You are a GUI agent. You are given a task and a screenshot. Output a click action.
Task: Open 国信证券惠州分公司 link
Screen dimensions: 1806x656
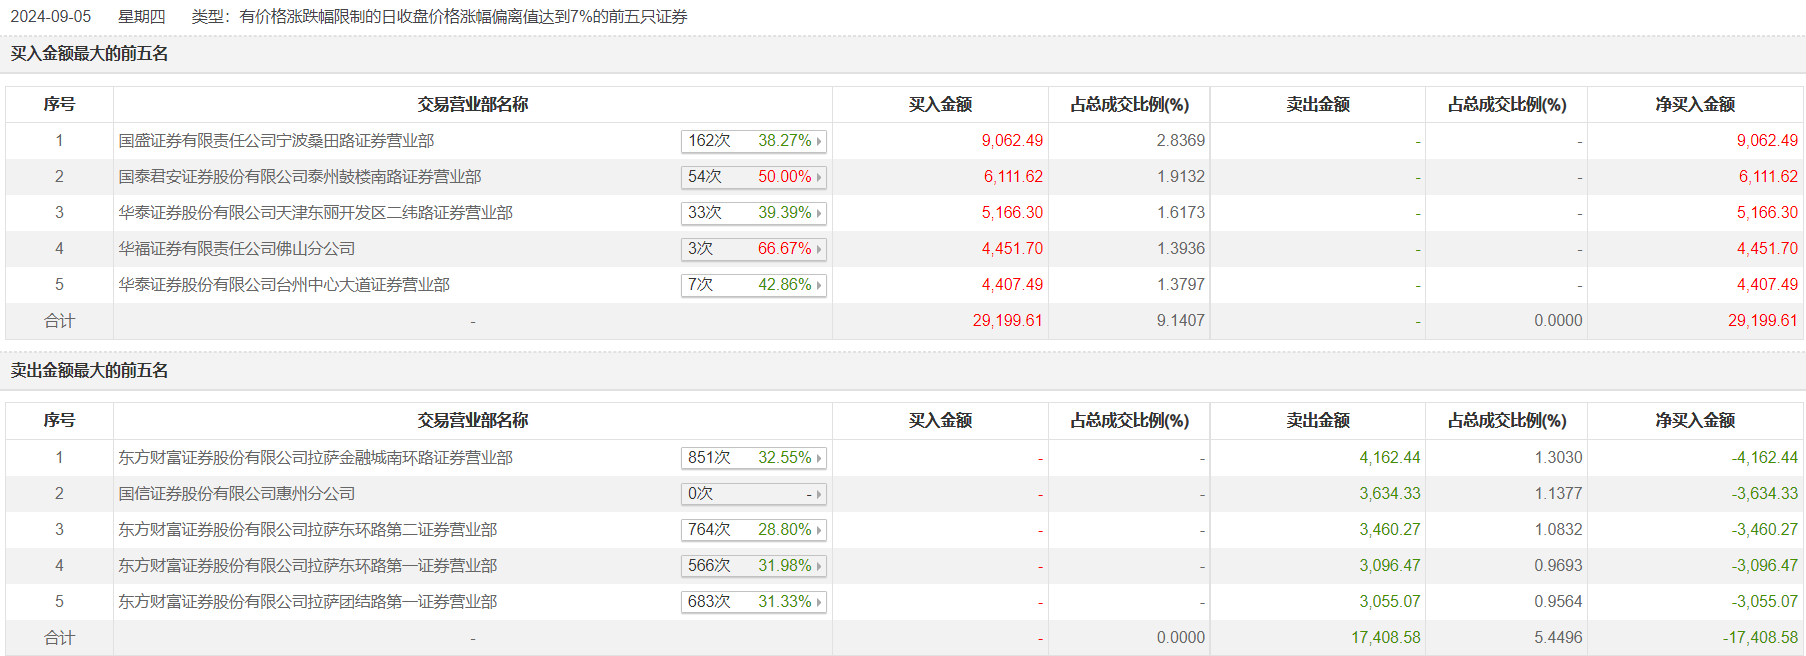click(x=237, y=494)
